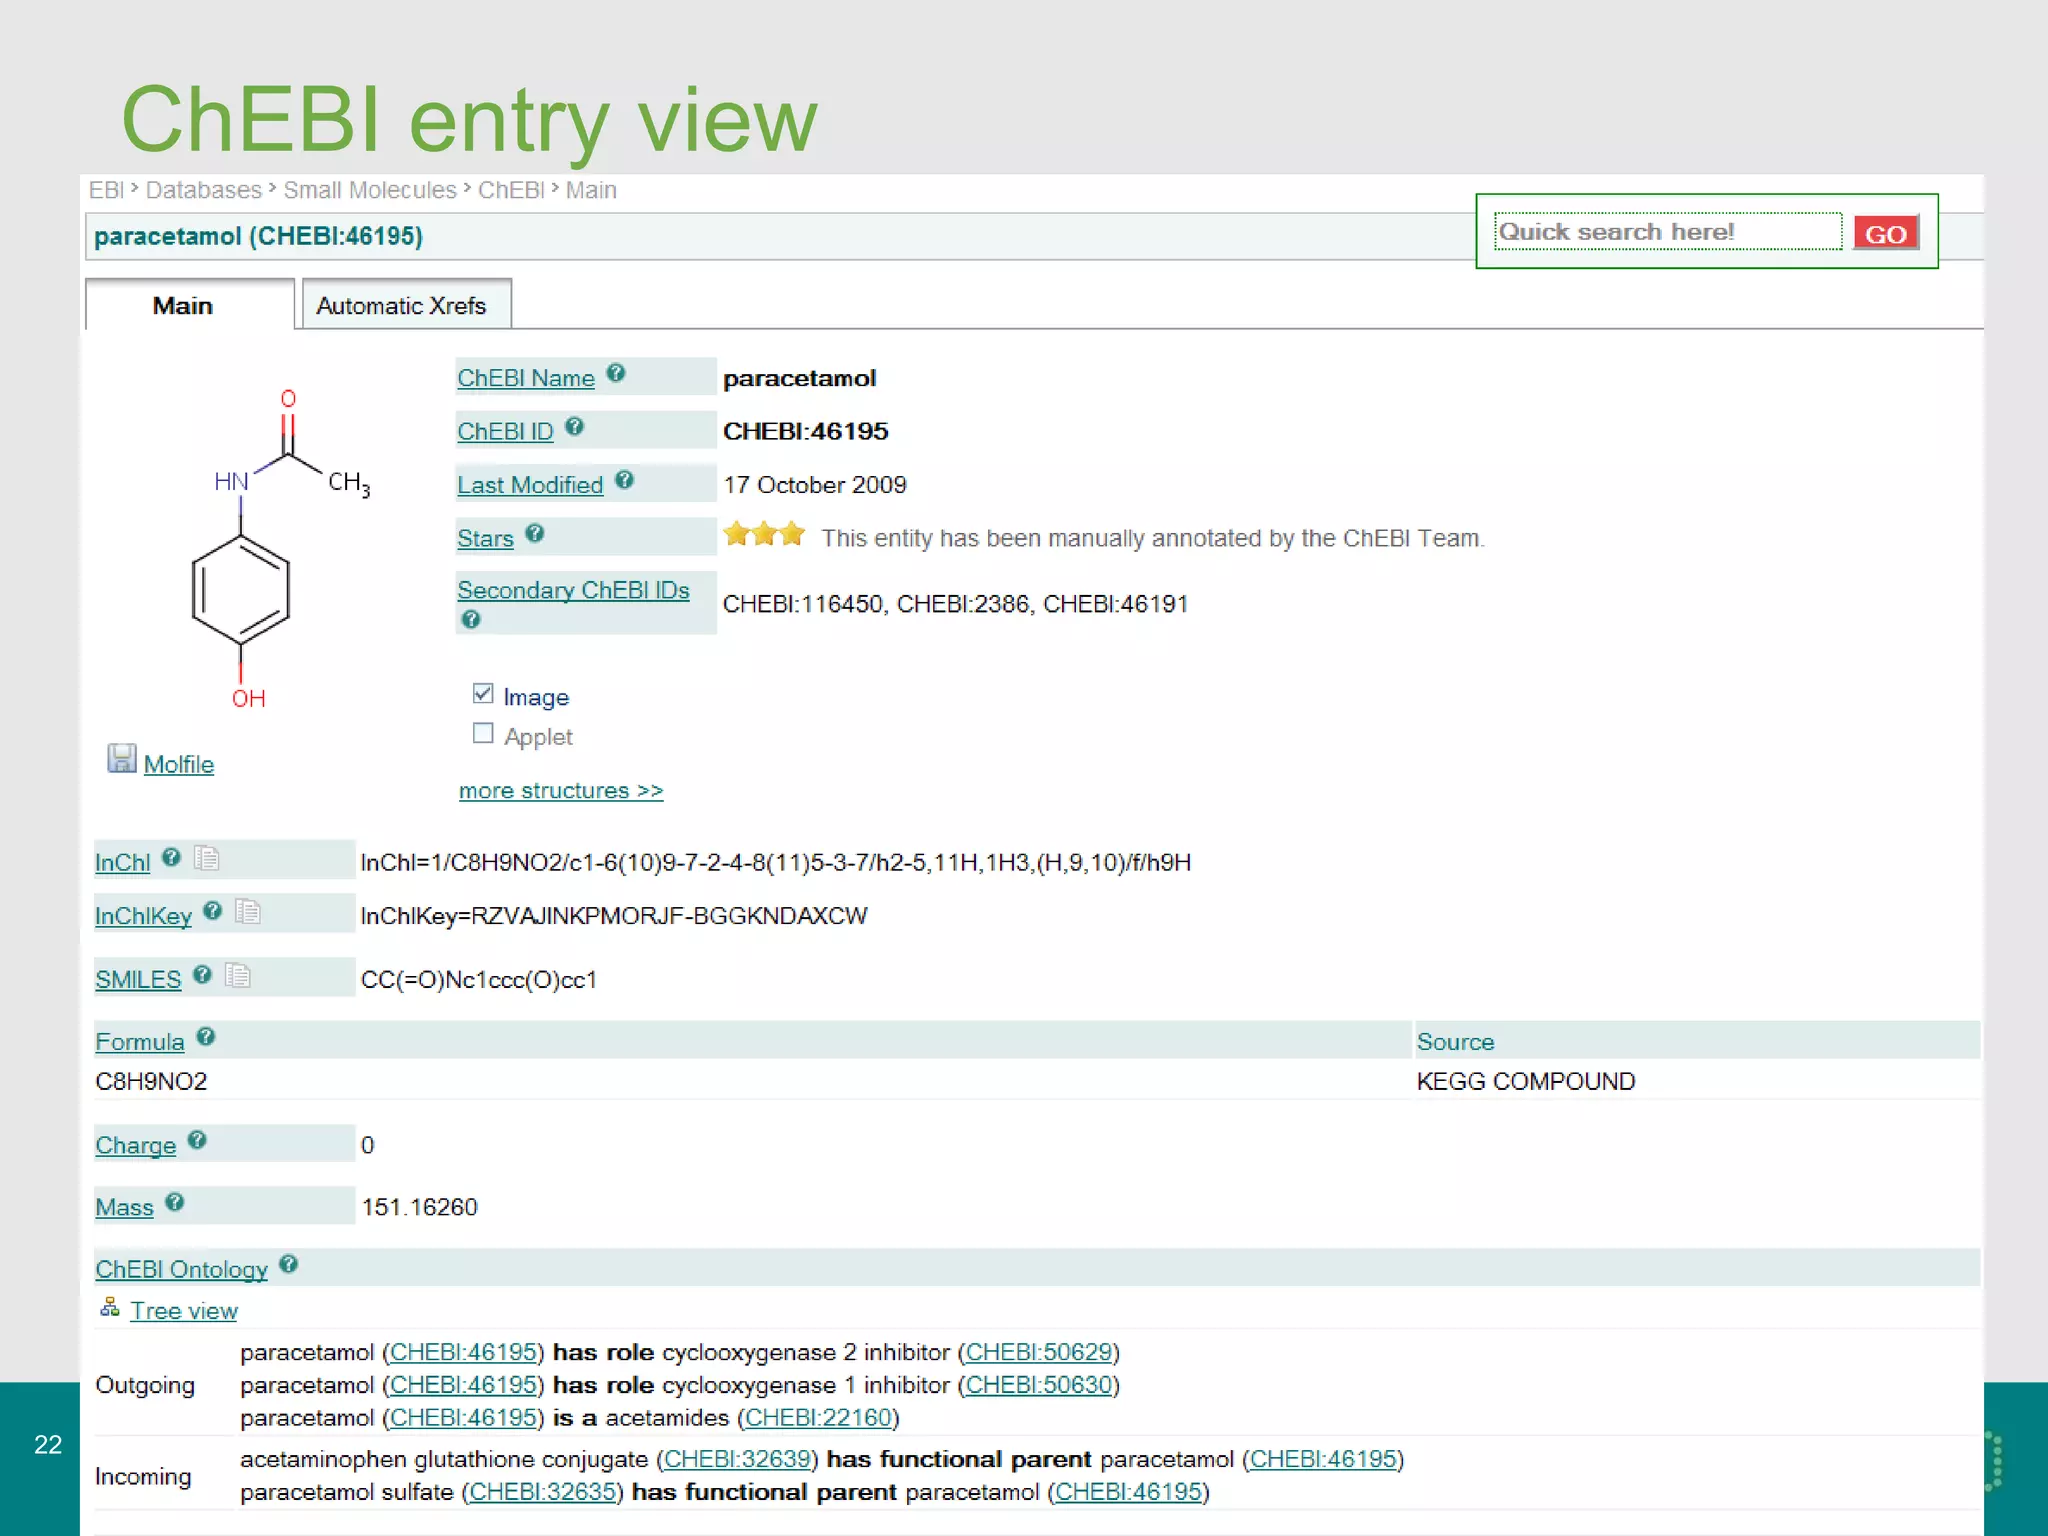
Task: Click the SMILES label link
Action: [138, 979]
